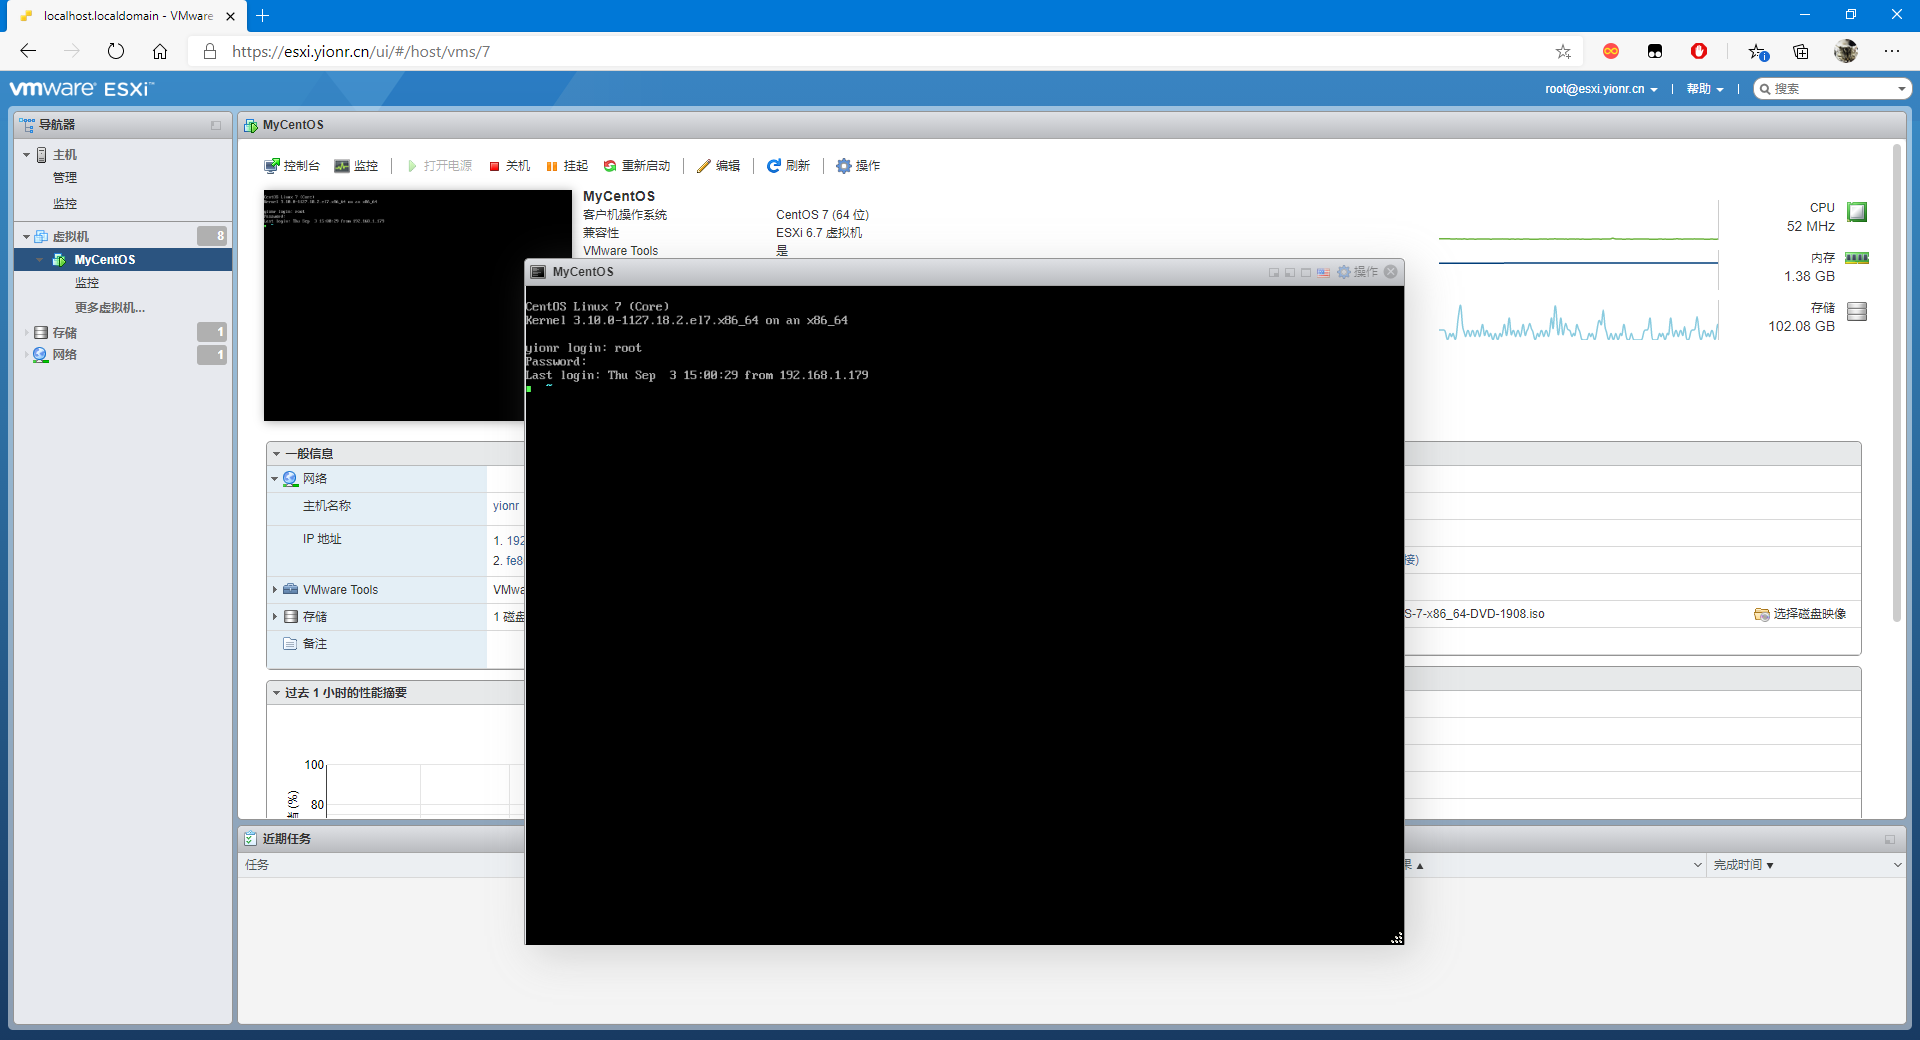Click the browser back arrow
The height and width of the screenshot is (1040, 1920).
point(28,51)
